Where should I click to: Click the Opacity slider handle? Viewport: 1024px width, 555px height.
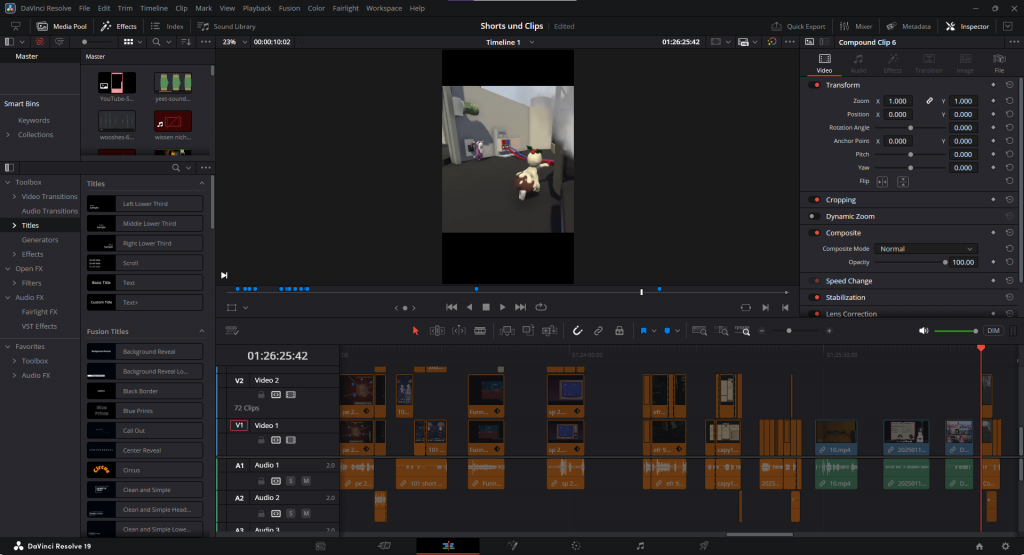(x=945, y=262)
